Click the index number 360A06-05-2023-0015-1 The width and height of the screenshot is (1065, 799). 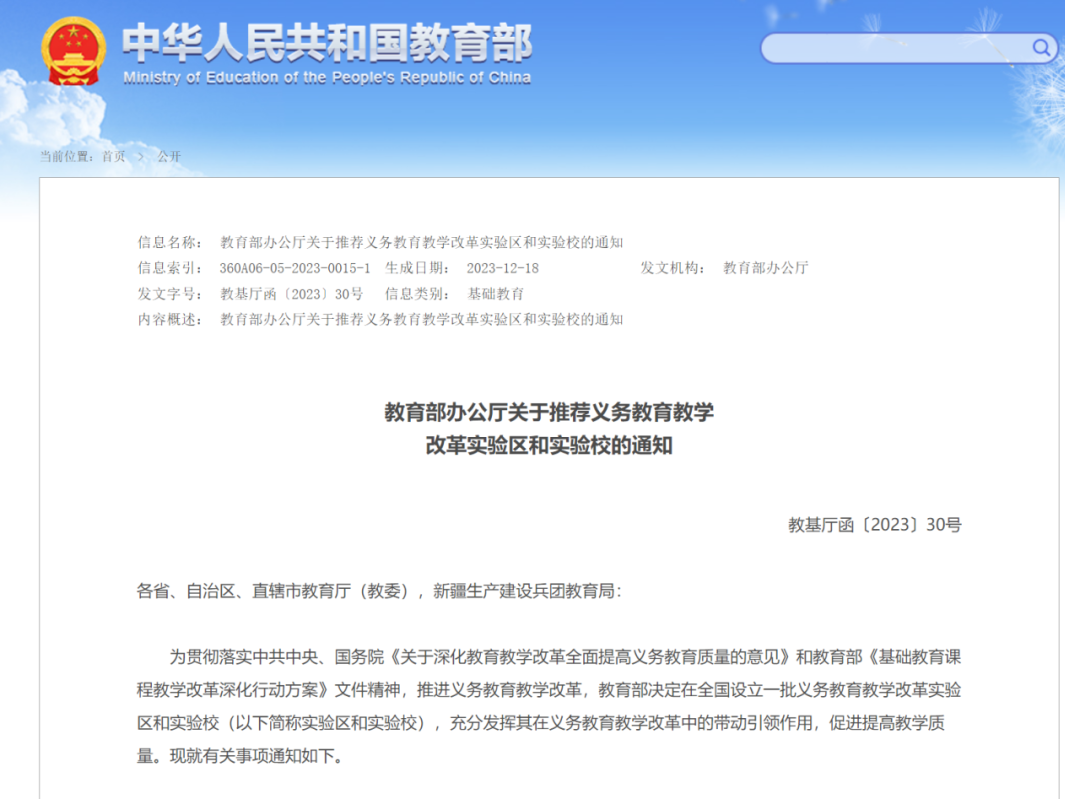(295, 268)
